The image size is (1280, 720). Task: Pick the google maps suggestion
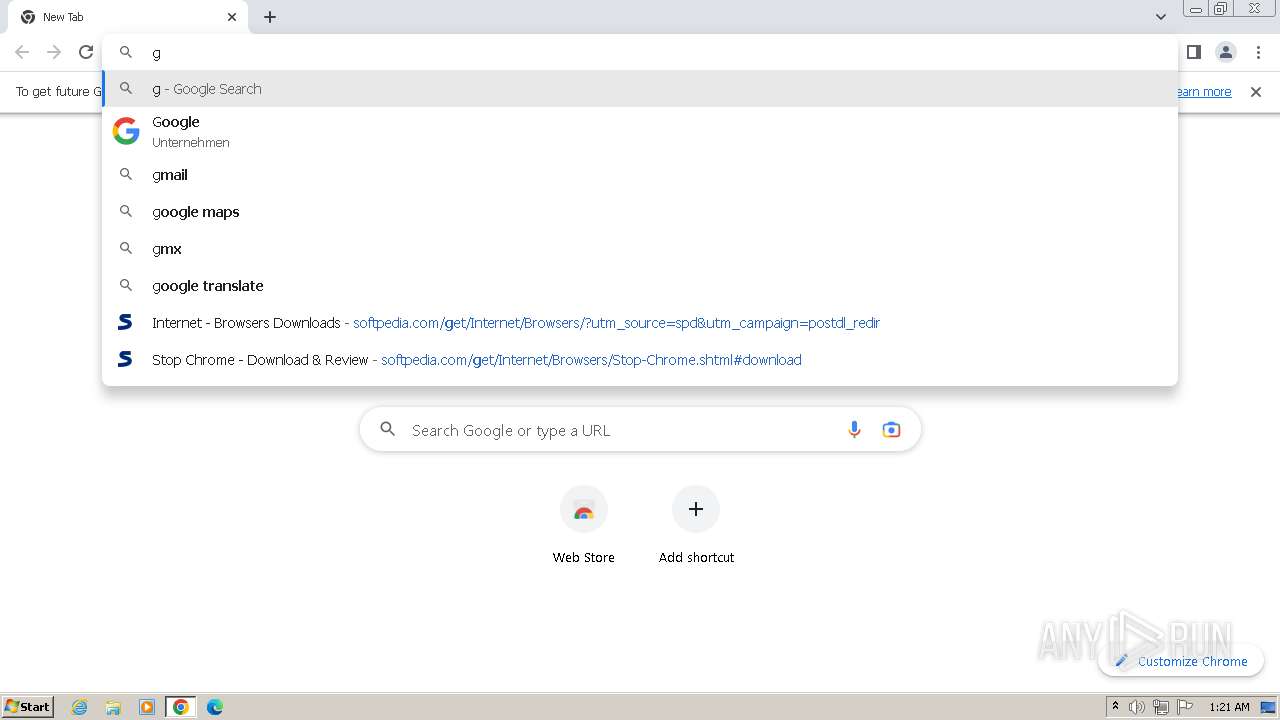tap(640, 212)
